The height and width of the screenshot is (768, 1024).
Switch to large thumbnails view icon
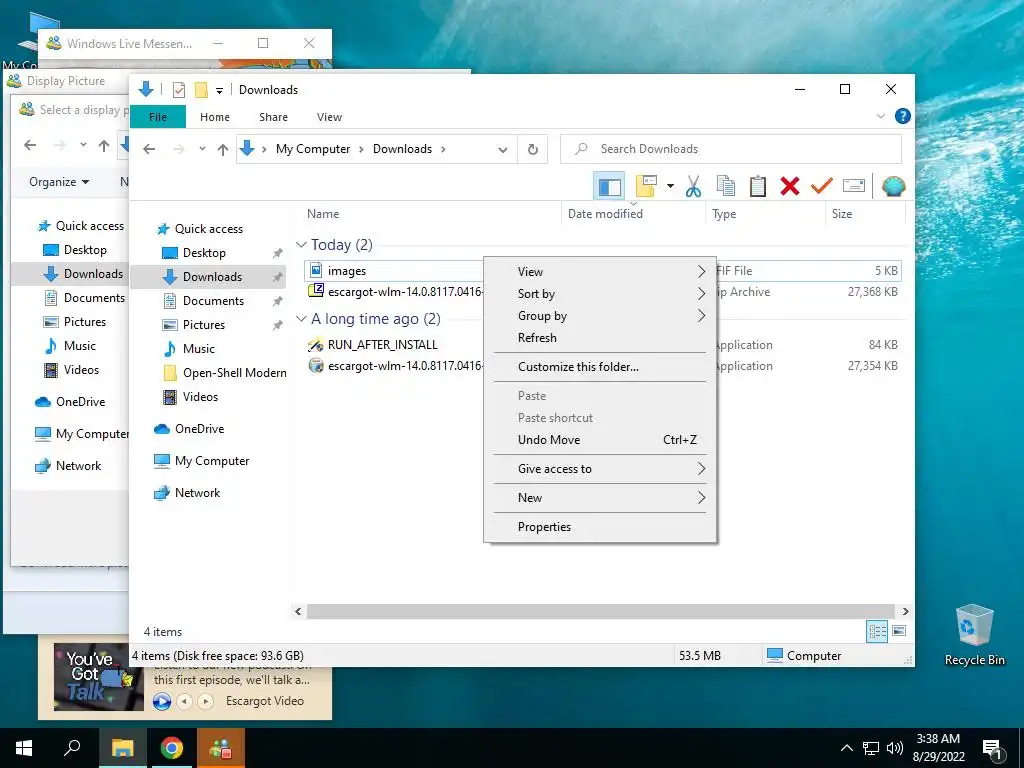click(899, 631)
